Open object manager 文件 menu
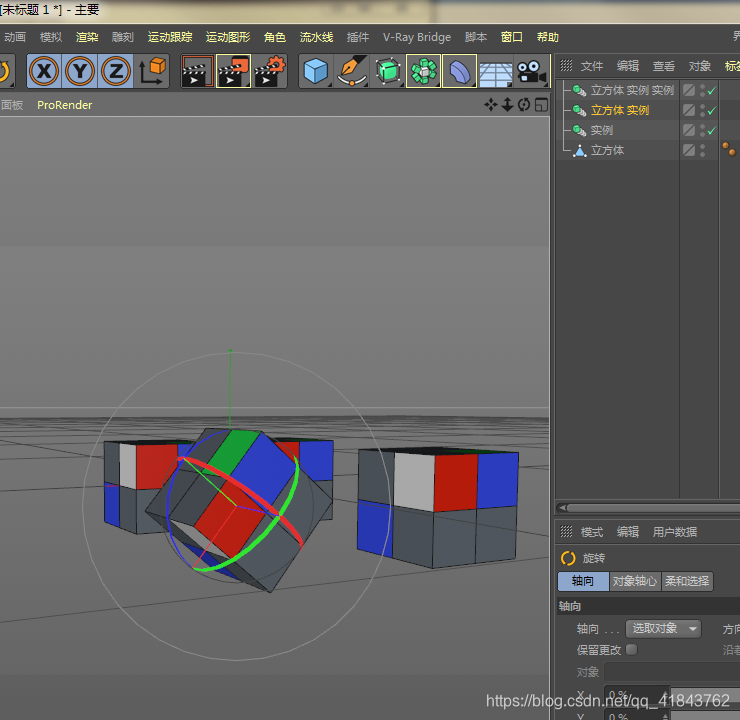Image resolution: width=740 pixels, height=720 pixels. [x=592, y=66]
